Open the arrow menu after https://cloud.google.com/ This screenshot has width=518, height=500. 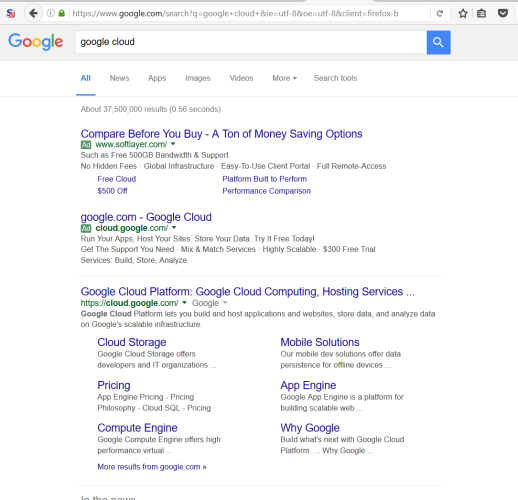click(x=184, y=303)
